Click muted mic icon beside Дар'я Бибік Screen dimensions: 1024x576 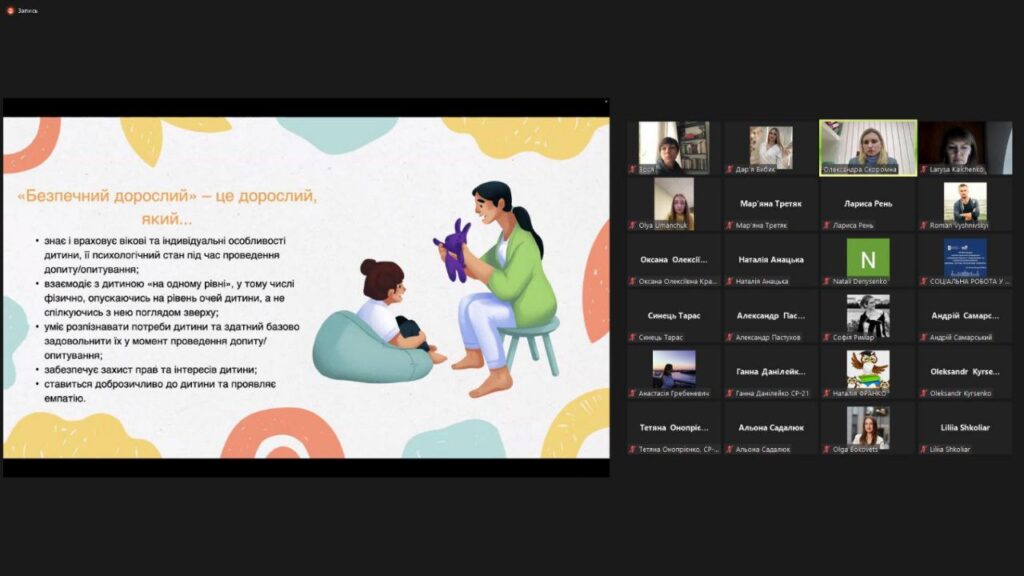730,169
